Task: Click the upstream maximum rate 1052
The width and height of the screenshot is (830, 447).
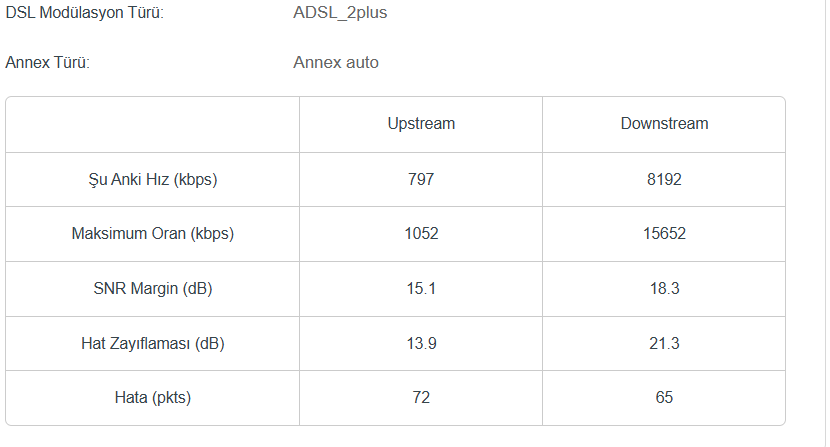Action: 421,234
